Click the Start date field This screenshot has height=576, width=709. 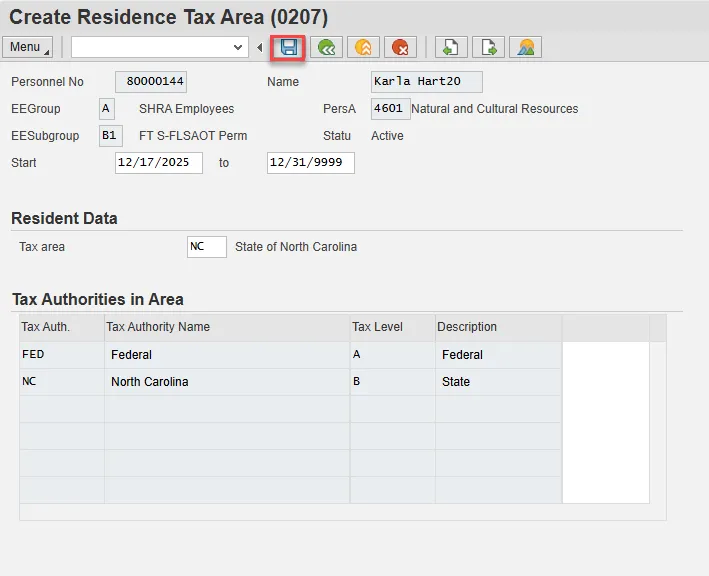(159, 163)
